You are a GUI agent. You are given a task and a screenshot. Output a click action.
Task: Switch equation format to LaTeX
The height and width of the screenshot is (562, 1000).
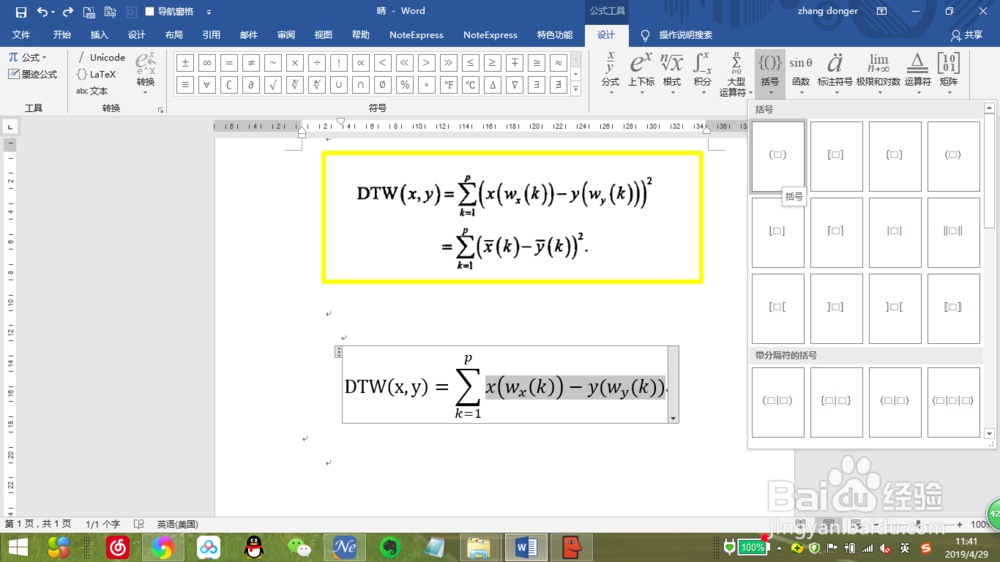[x=96, y=75]
